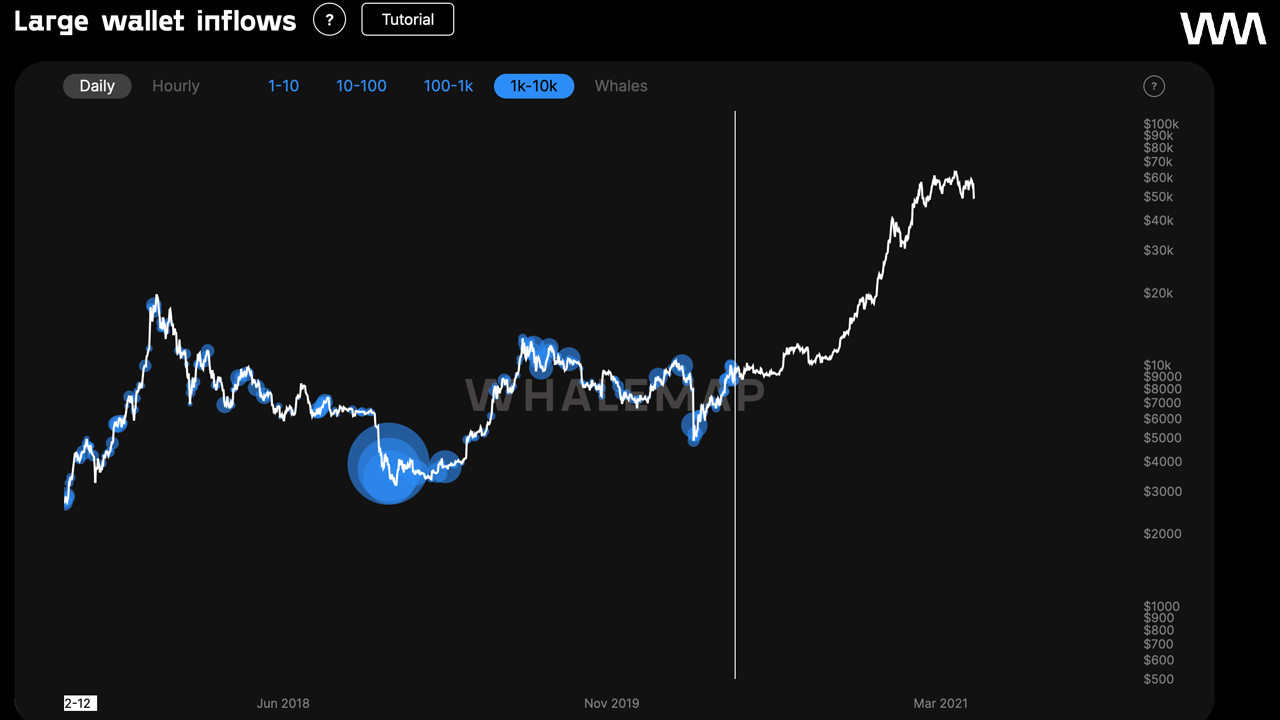The image size is (1280, 720).
Task: Click the highlighted 2-12 date label
Action: [x=79, y=704]
